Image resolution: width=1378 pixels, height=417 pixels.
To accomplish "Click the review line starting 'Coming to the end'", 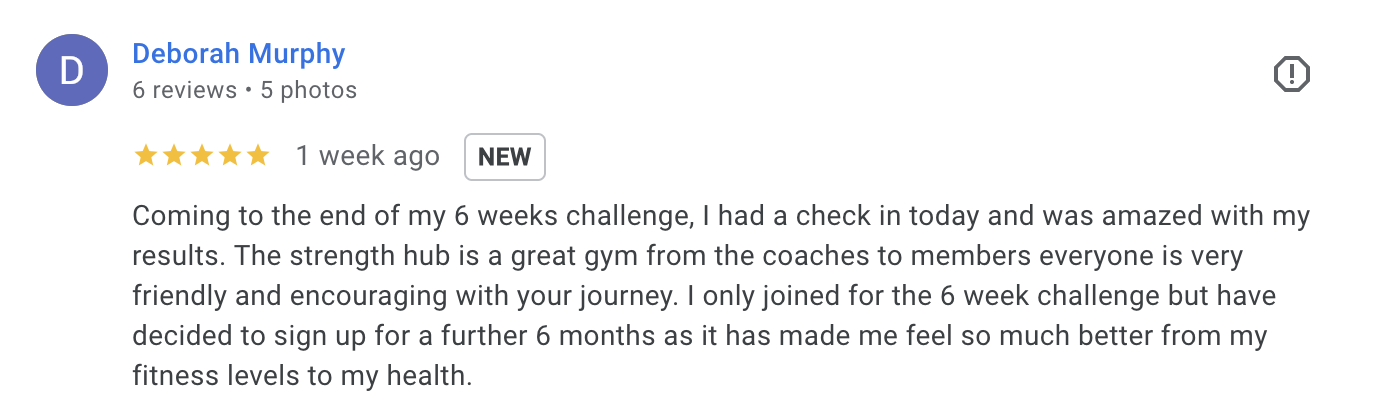I will 720,217.
